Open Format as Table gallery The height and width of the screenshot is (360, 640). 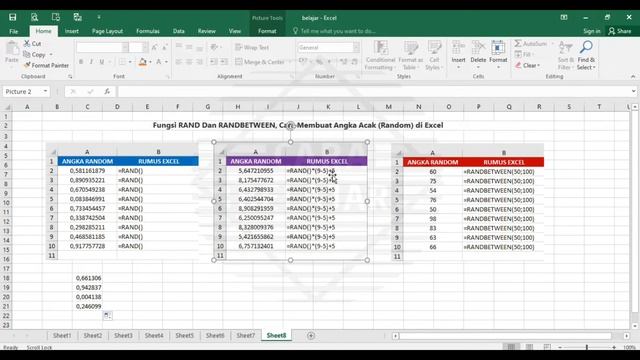click(411, 56)
